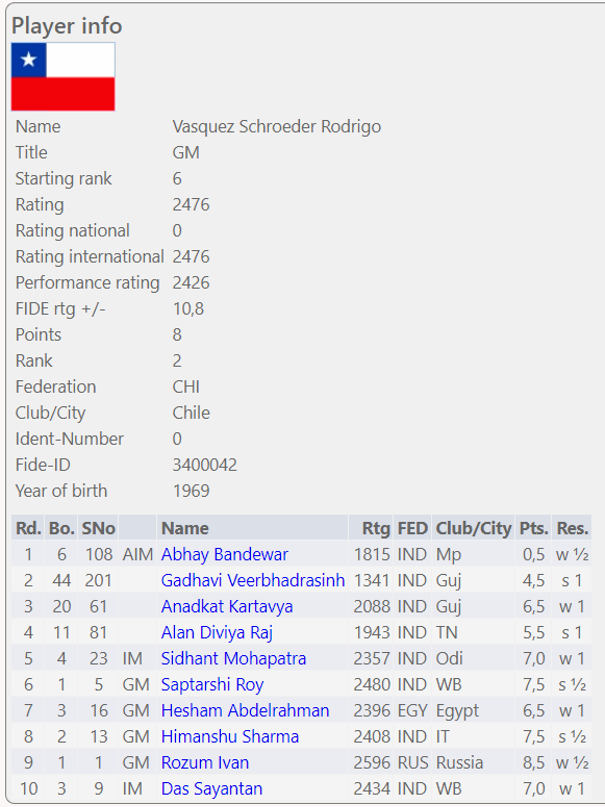Click the Chile flag image
The height and width of the screenshot is (807, 605).
pos(63,77)
